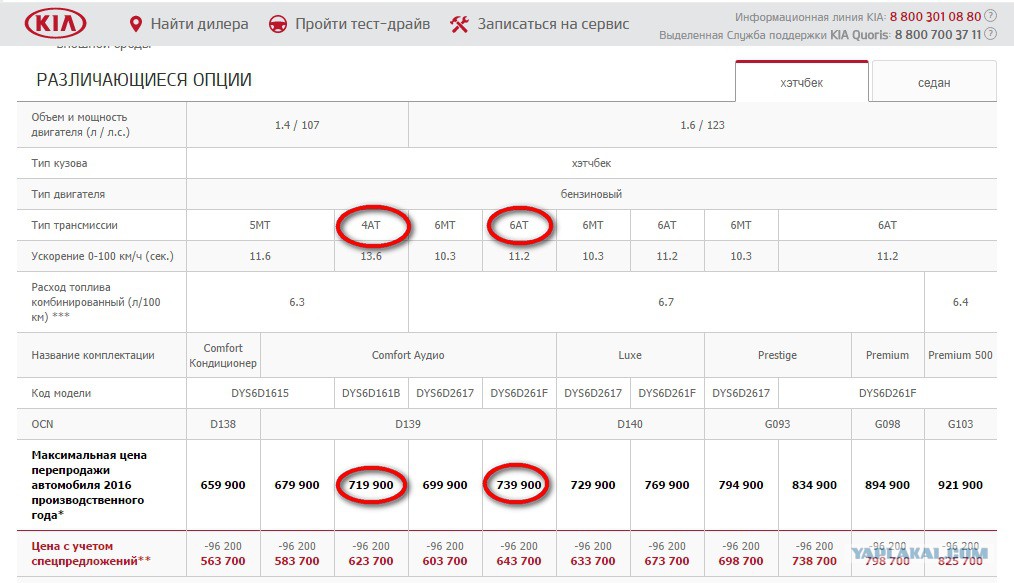This screenshot has height=583, width=1014.
Task: Click OCN code G093
Action: point(777,424)
